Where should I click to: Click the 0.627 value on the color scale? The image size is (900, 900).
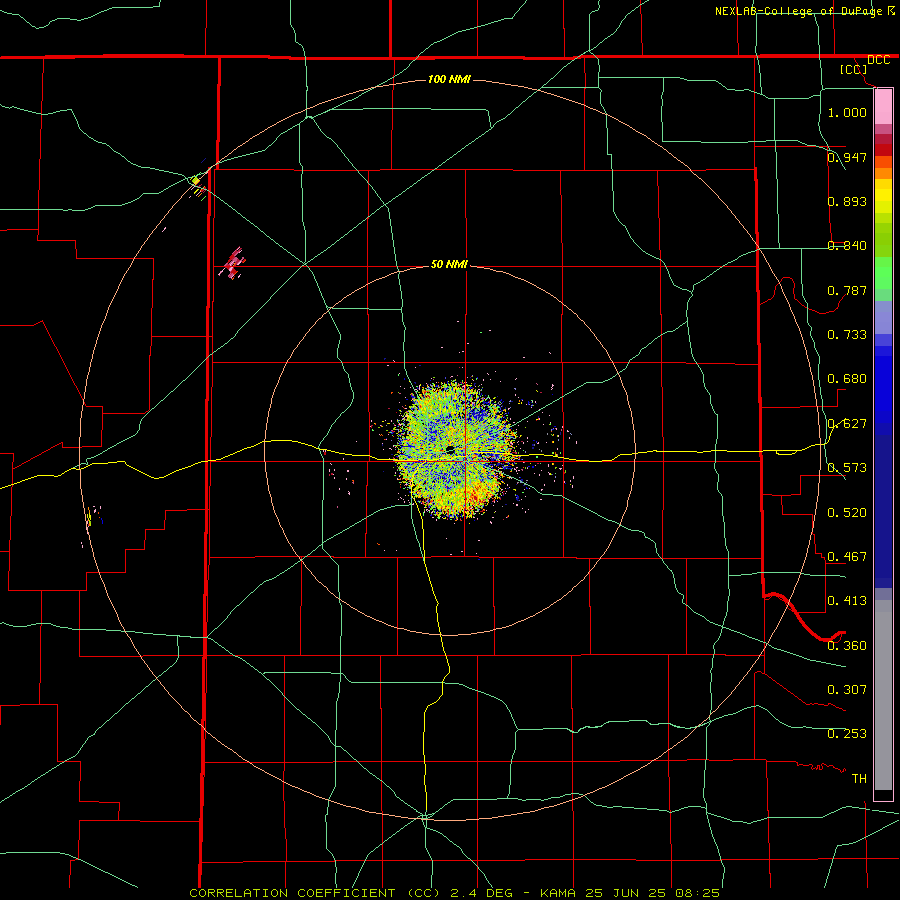tap(847, 423)
